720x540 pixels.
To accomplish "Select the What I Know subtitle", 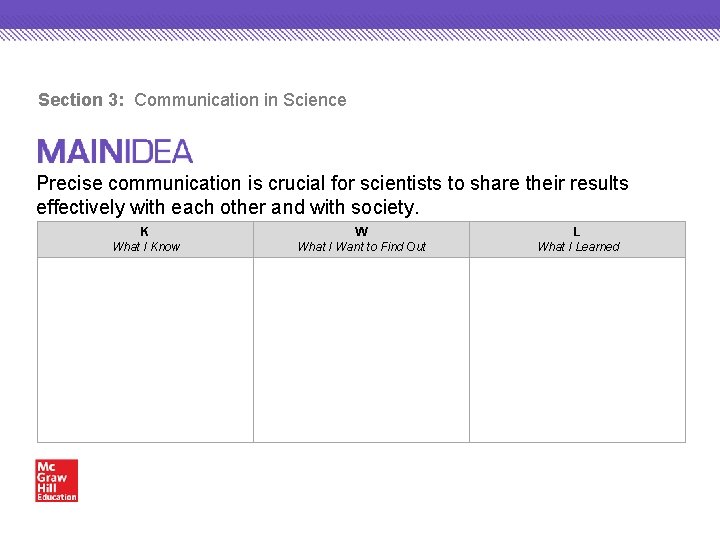I will pyautogui.click(x=146, y=247).
